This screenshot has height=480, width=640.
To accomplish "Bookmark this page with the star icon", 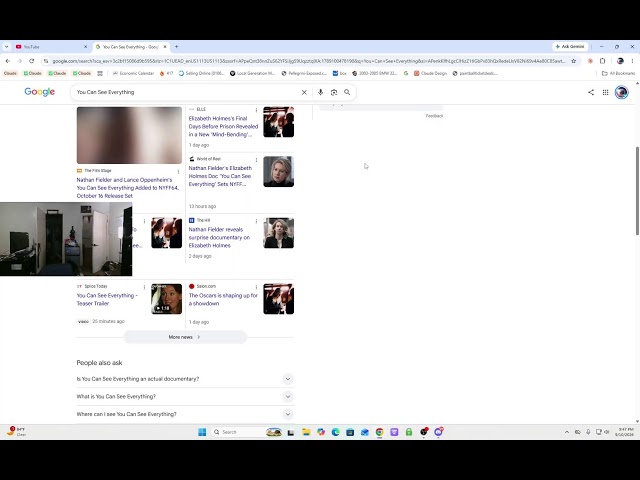I will click(573, 61).
